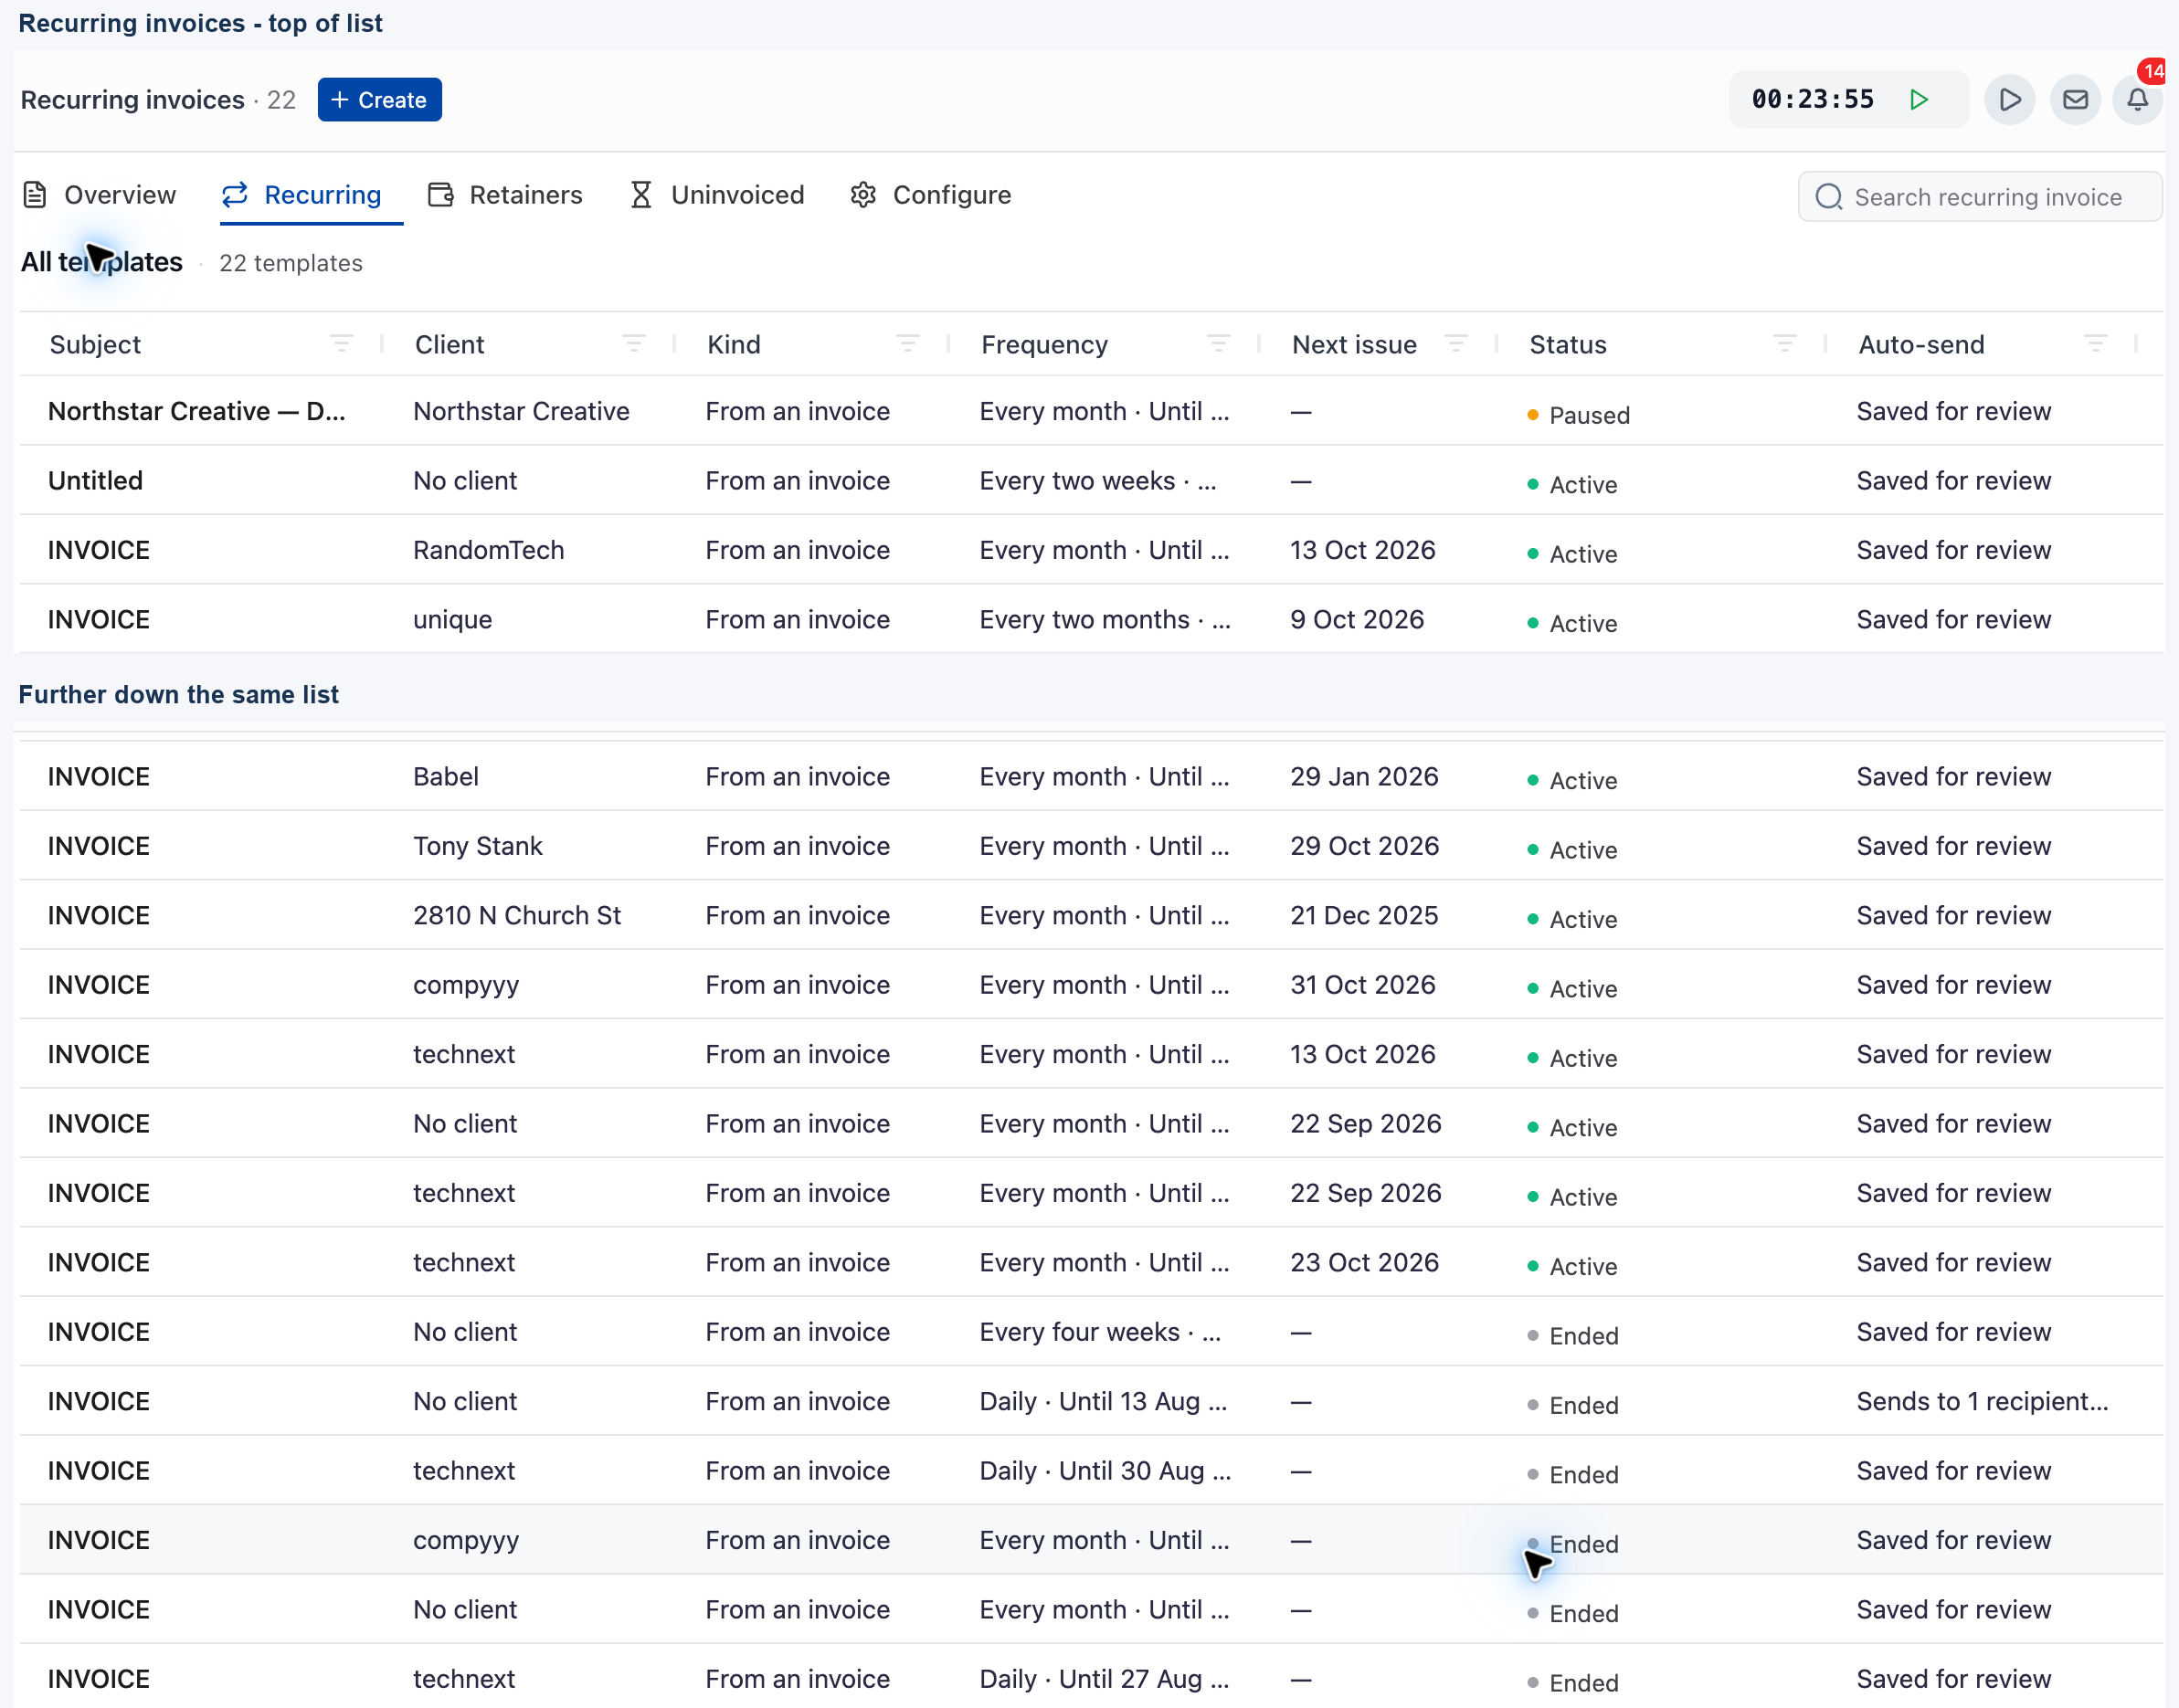2179x1708 pixels.
Task: Click Every four weeks frequency cell
Action: [x=1100, y=1332]
